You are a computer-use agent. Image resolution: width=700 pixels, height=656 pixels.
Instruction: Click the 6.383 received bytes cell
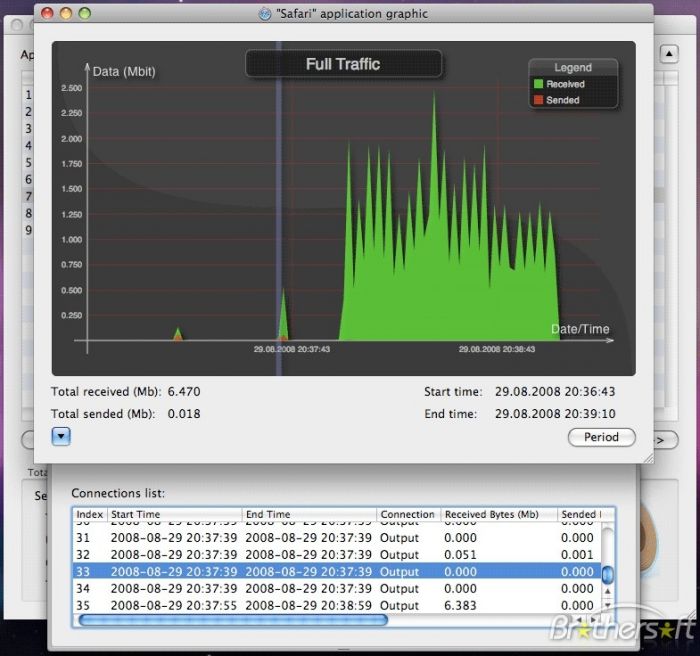460,606
